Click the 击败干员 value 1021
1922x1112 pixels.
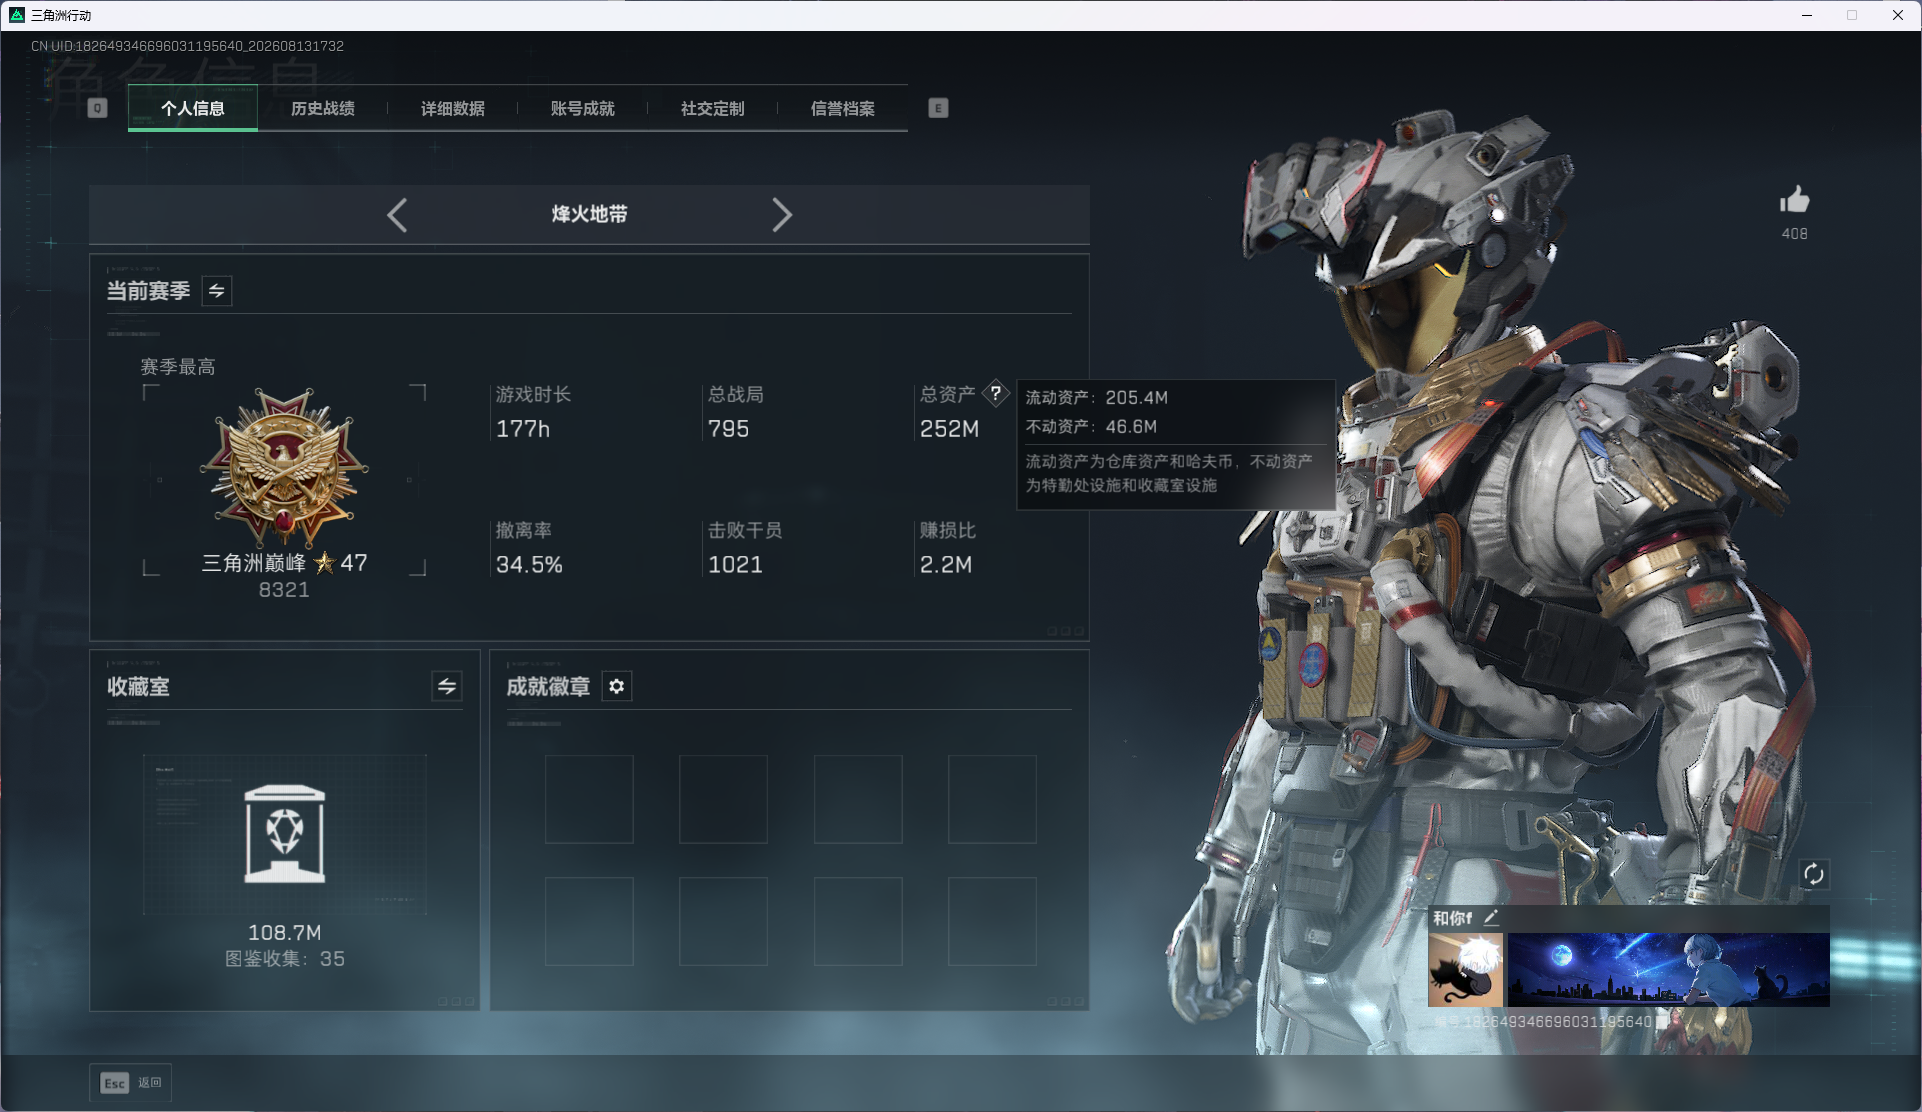pos(735,565)
